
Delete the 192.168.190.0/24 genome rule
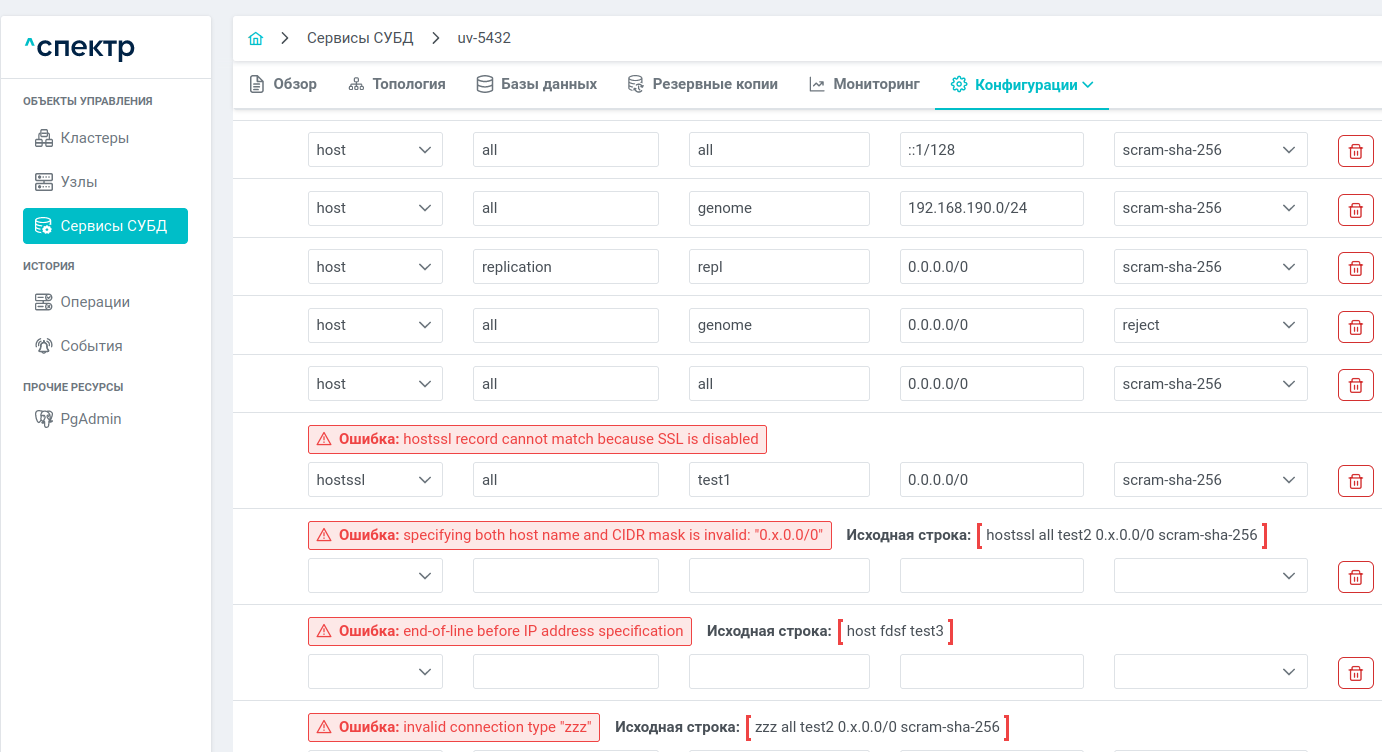[1355, 209]
